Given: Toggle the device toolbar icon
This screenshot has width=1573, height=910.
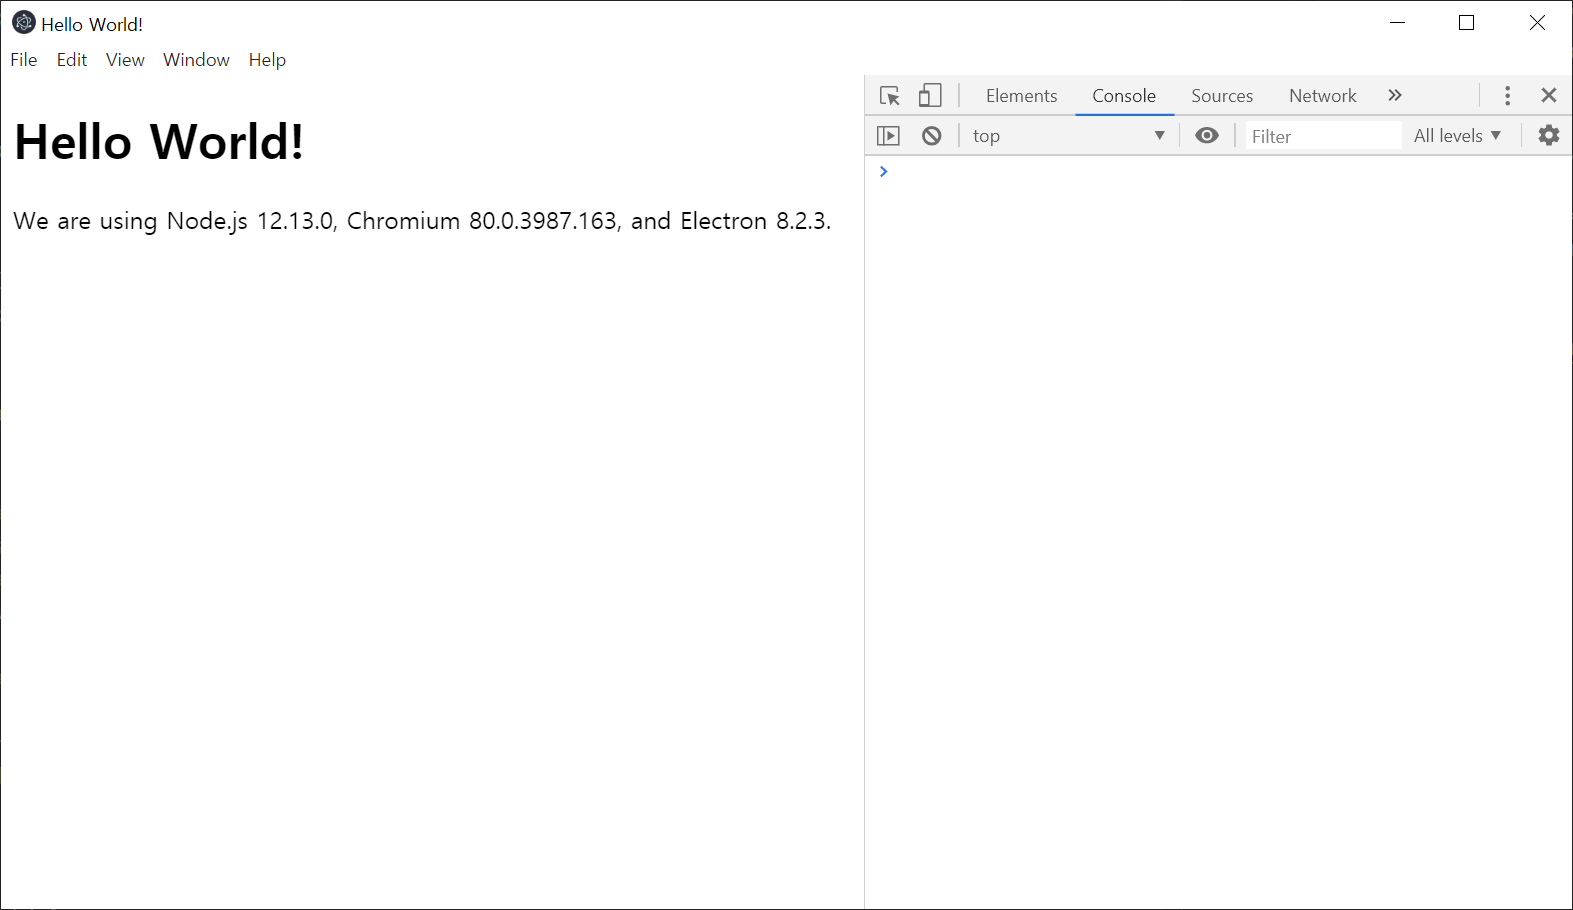Looking at the screenshot, I should point(930,96).
